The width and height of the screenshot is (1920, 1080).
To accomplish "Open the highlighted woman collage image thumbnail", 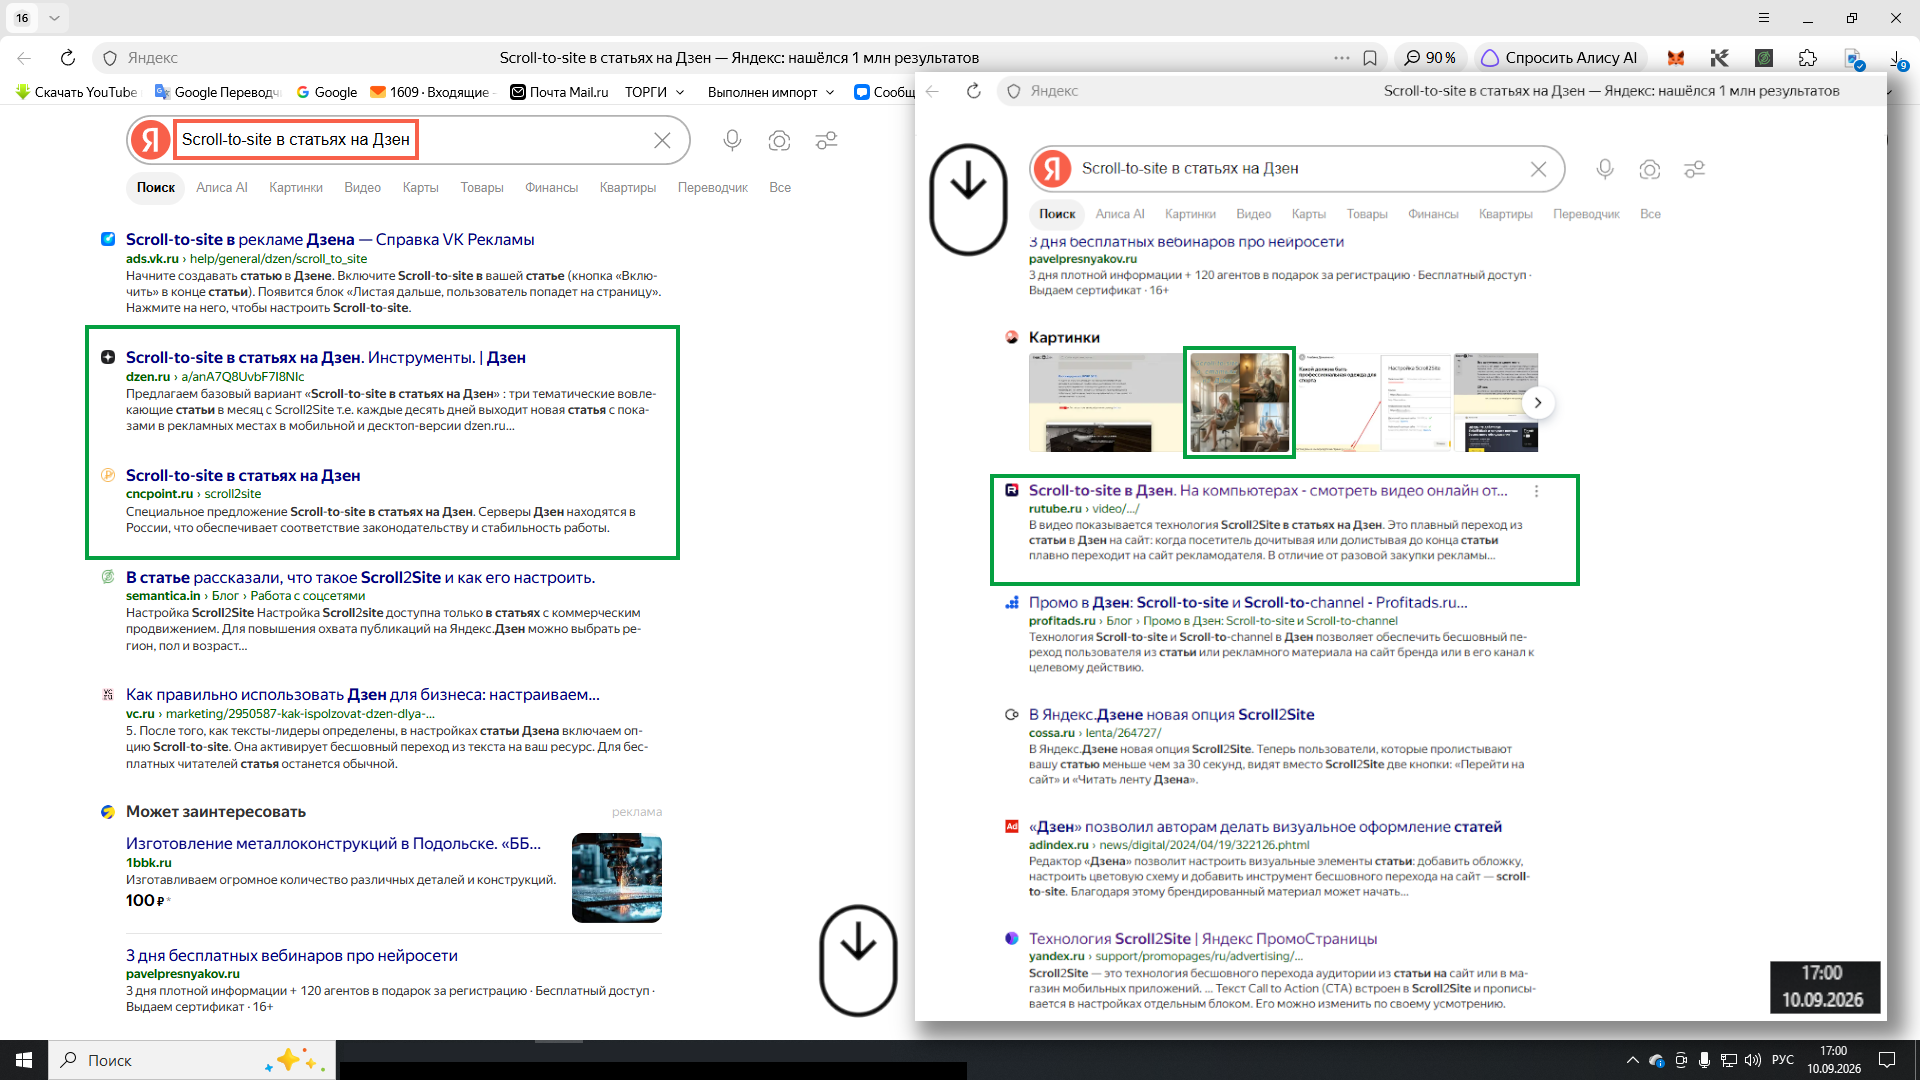I will 1239,402.
